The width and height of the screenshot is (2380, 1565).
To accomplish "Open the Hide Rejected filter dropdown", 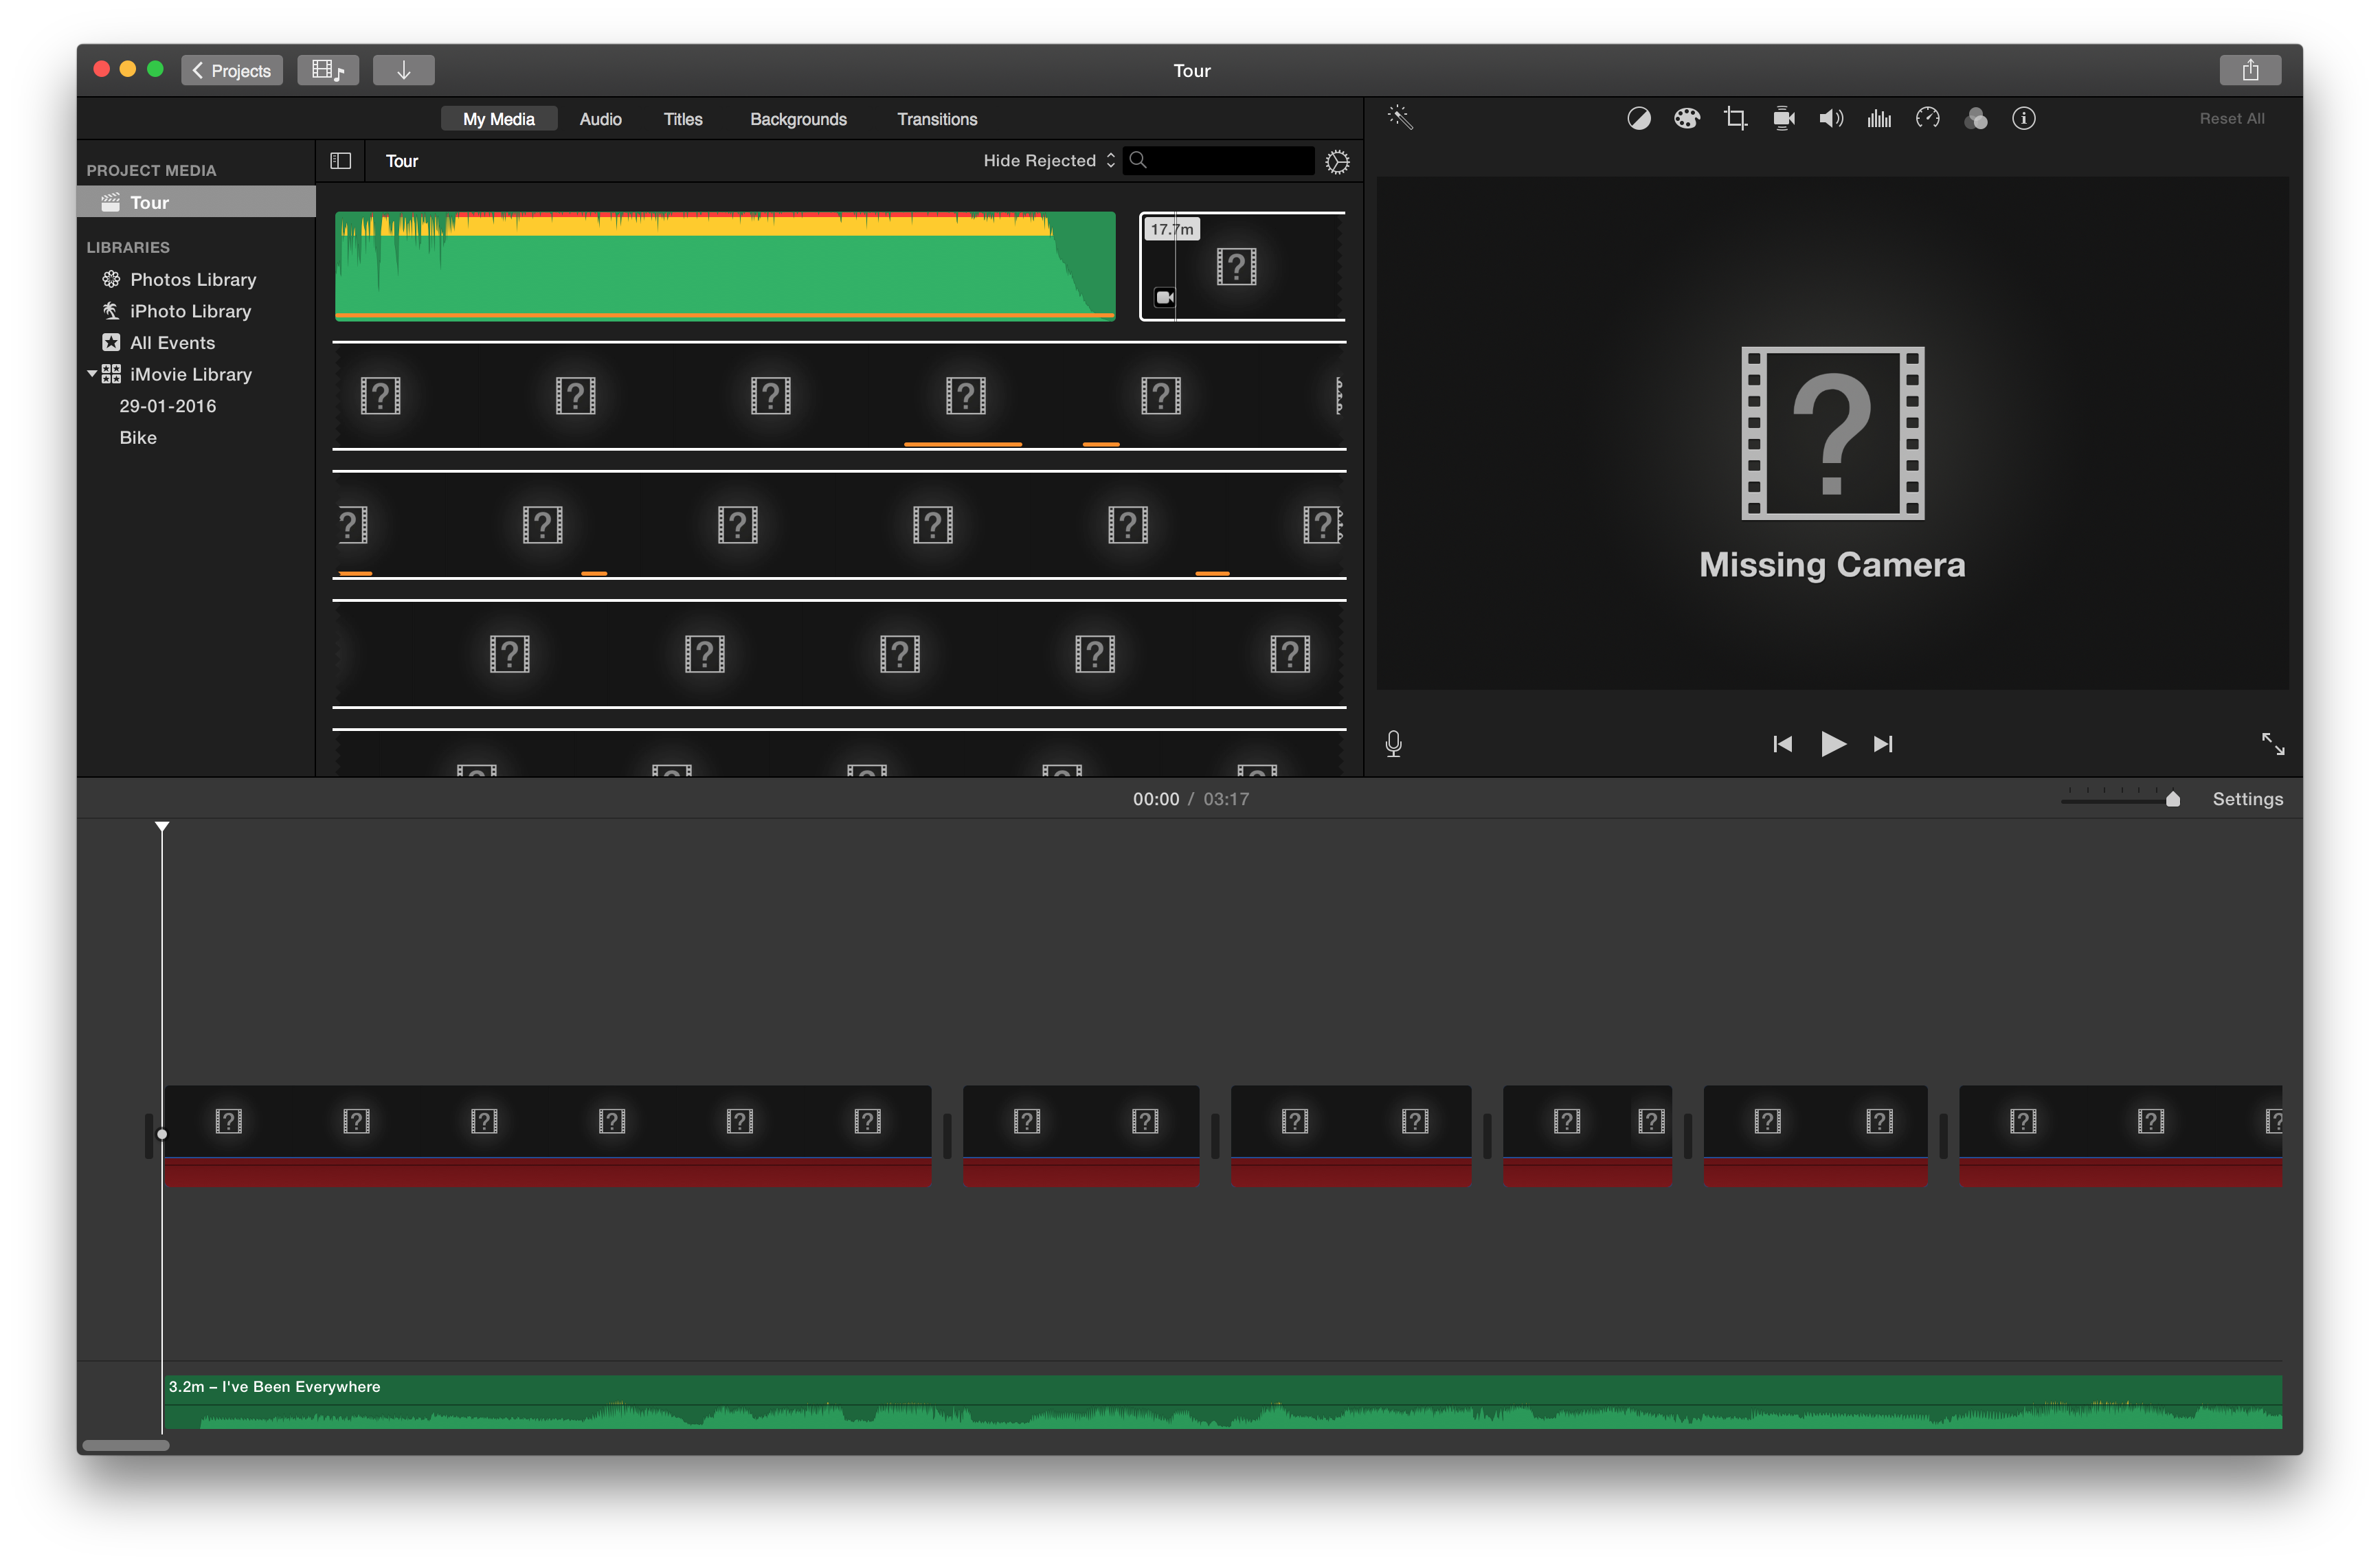I will click(1048, 160).
